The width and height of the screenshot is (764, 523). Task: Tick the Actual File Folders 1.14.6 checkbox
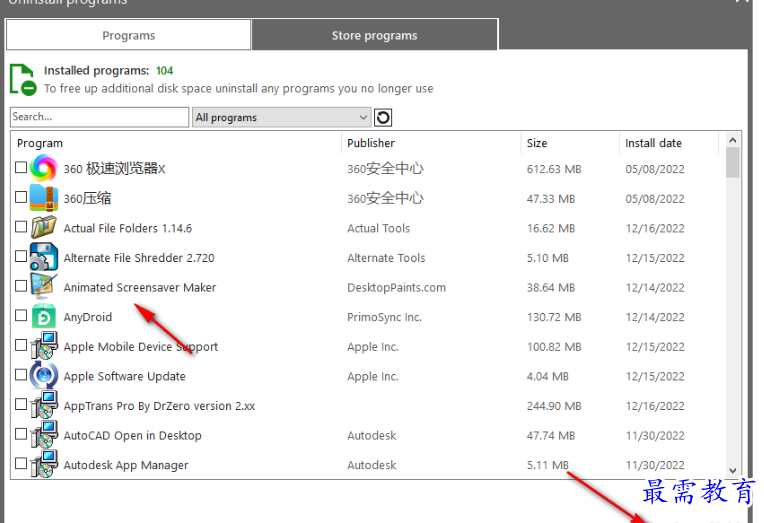point(21,227)
